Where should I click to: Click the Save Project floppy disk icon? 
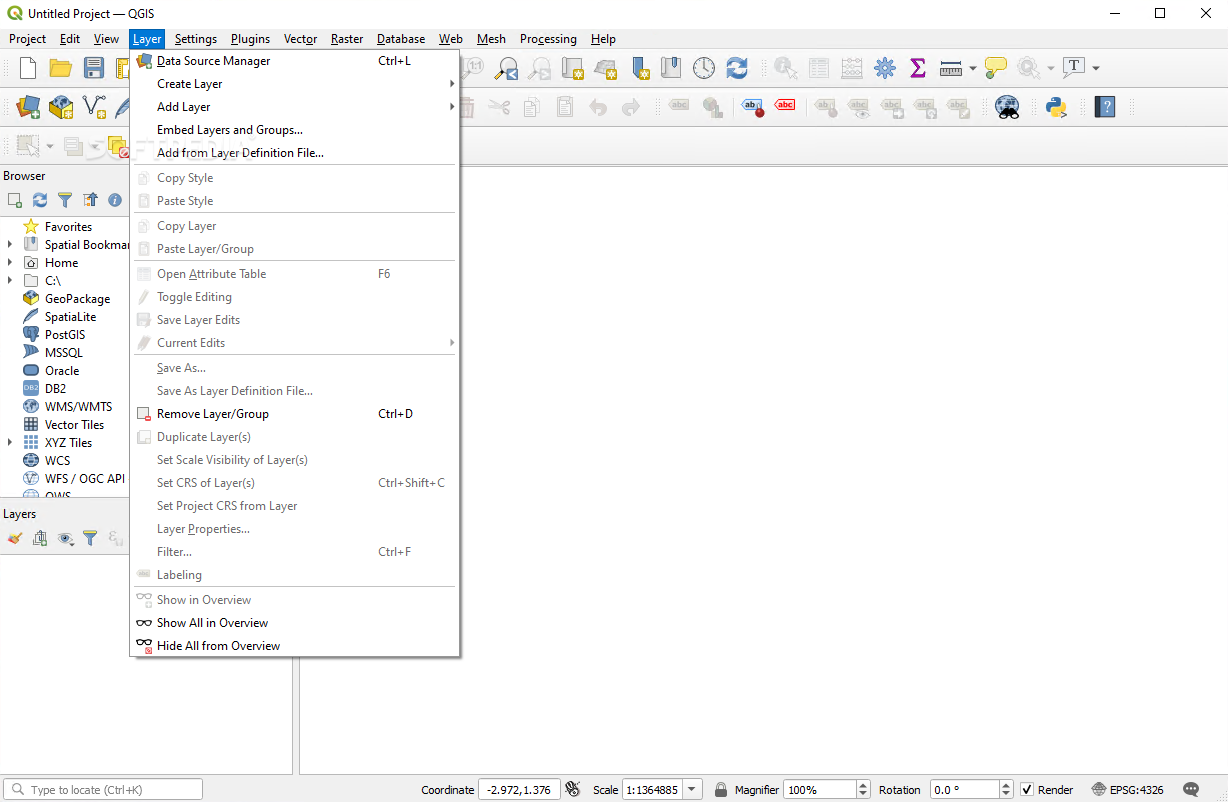point(94,68)
